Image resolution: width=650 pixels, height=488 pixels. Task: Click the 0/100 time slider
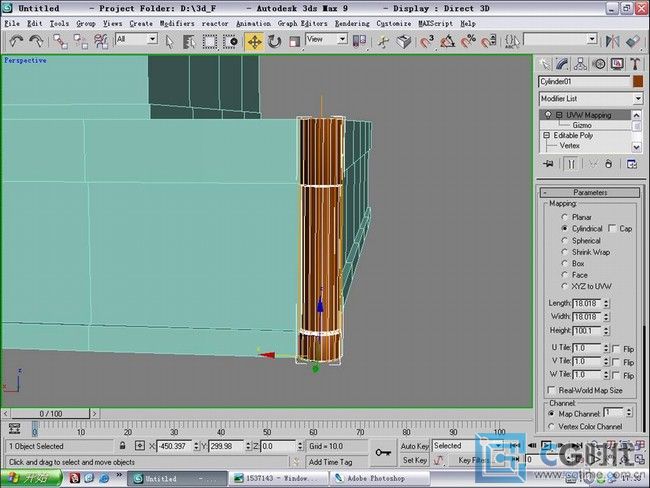(x=51, y=413)
